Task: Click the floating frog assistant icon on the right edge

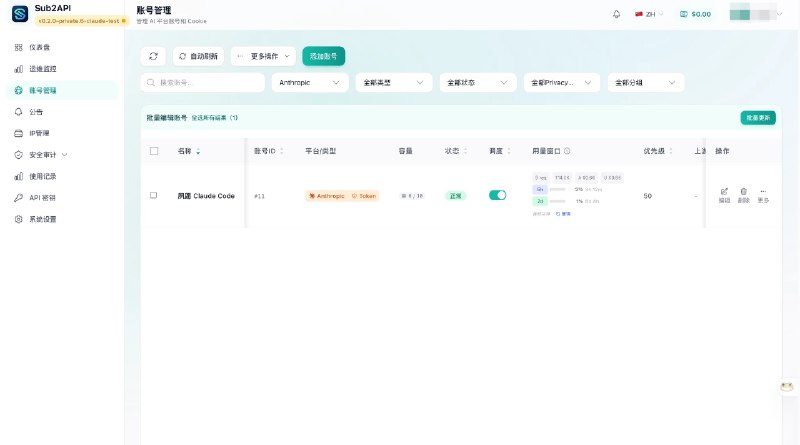Action: point(787,386)
